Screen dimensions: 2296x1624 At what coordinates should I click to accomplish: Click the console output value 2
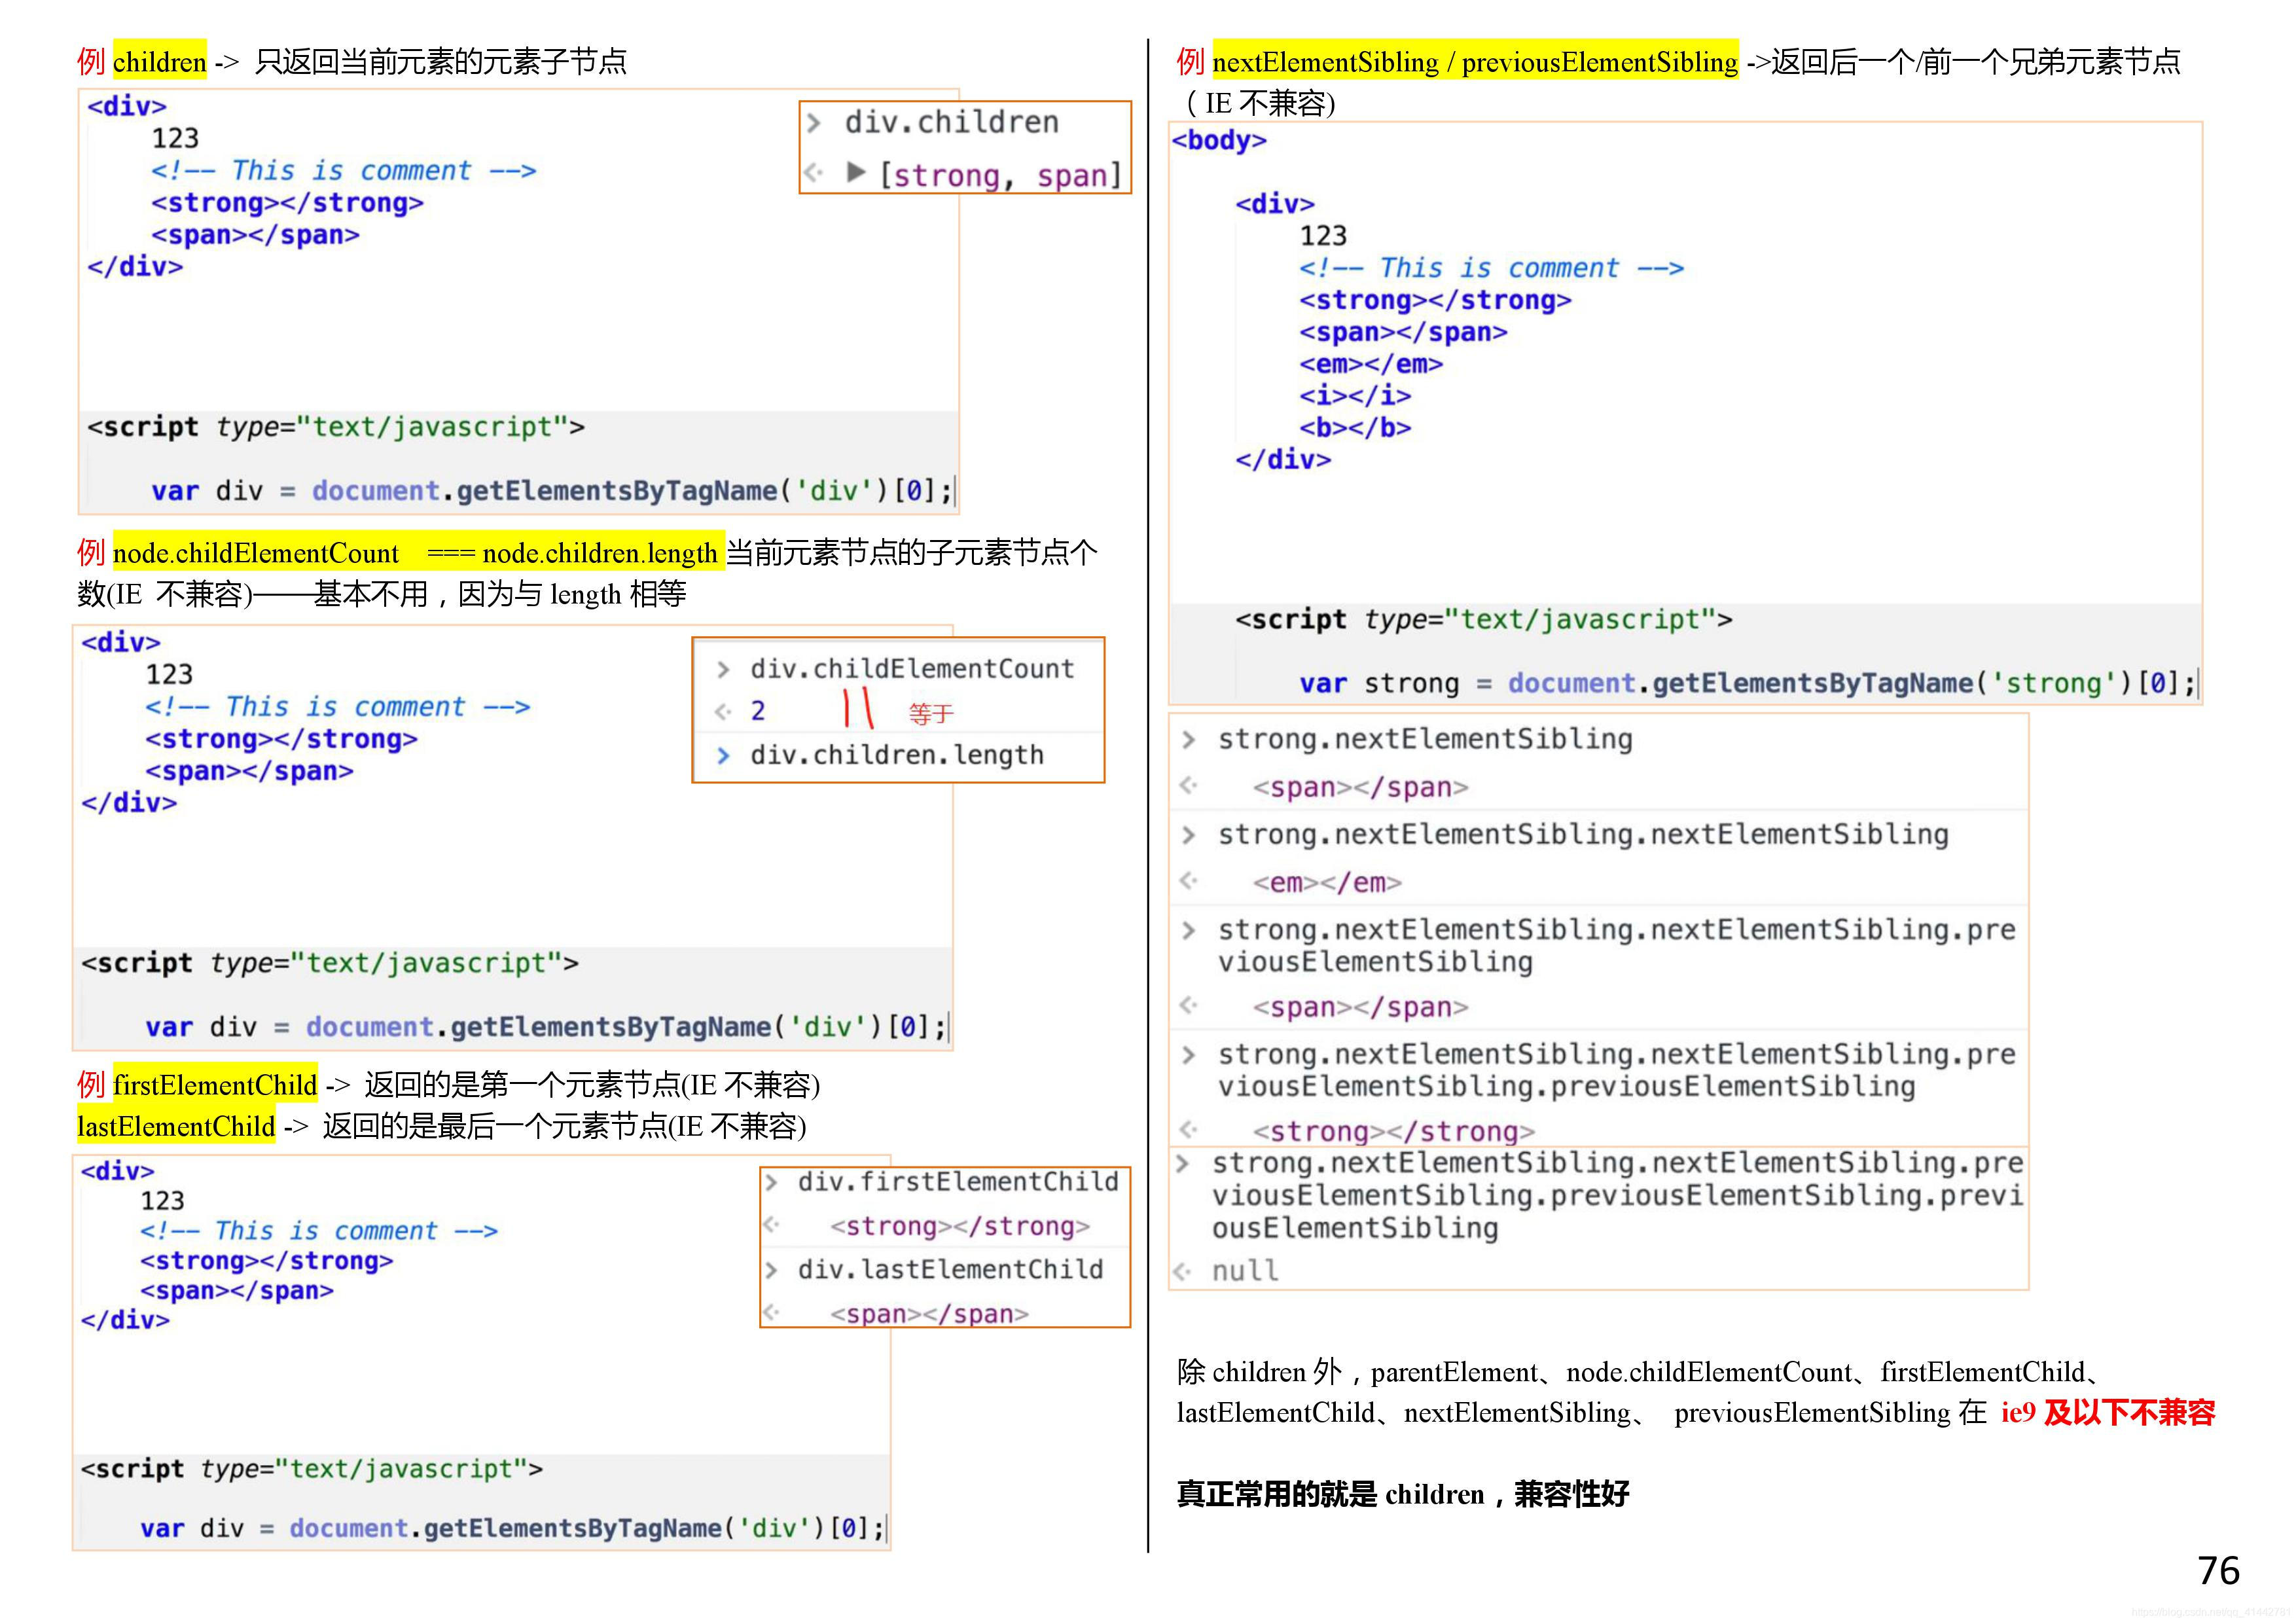click(x=758, y=711)
